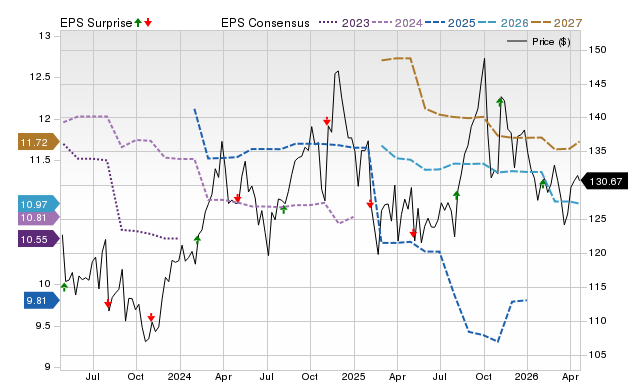
Task: Click the 13 label on the EPS axis
Action: pos(45,36)
